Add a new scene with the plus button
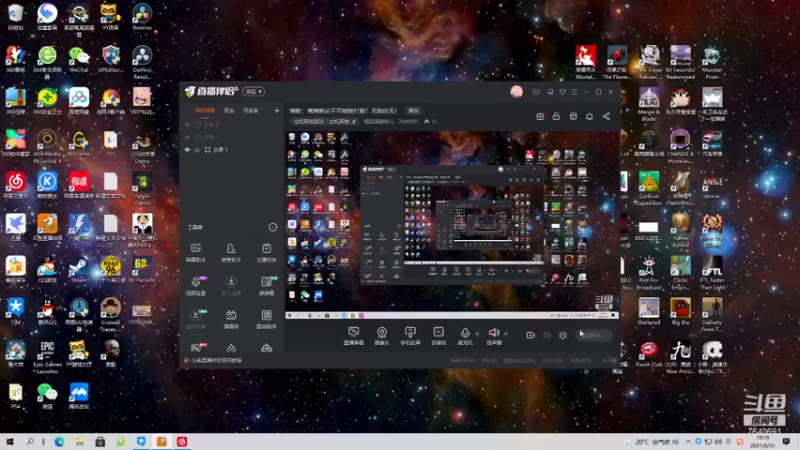 (277, 110)
